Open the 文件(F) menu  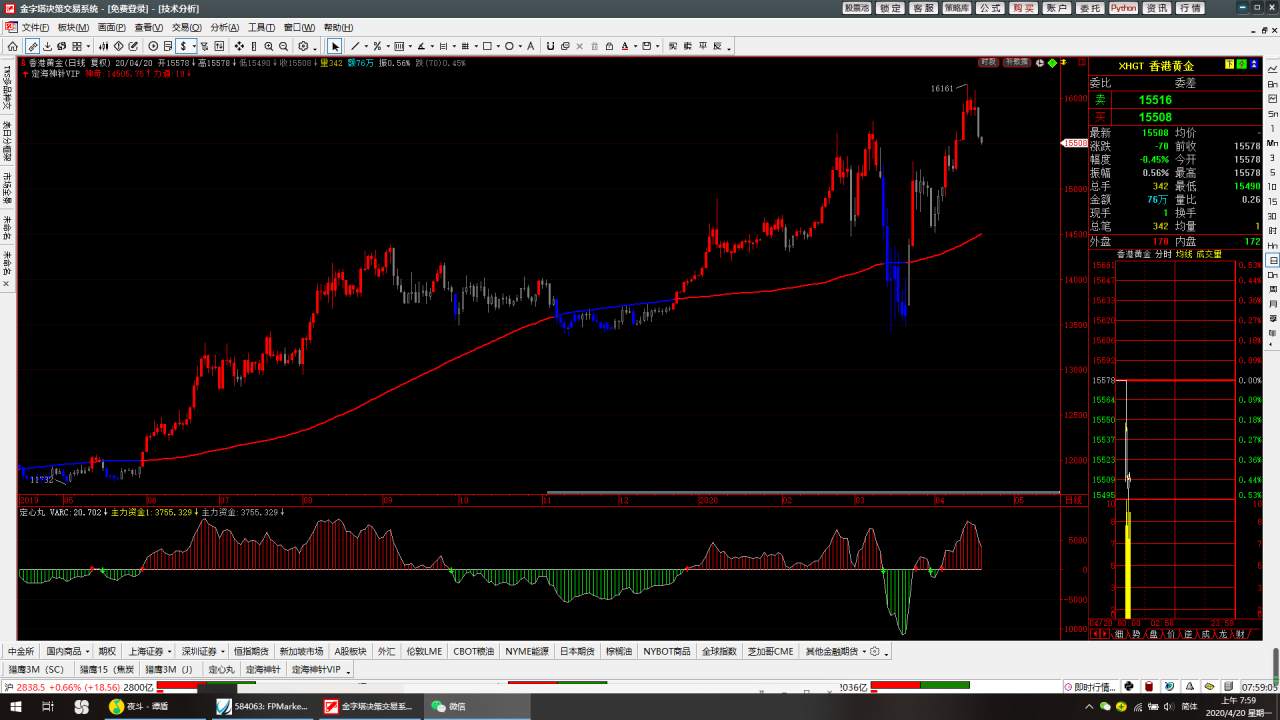coord(35,27)
